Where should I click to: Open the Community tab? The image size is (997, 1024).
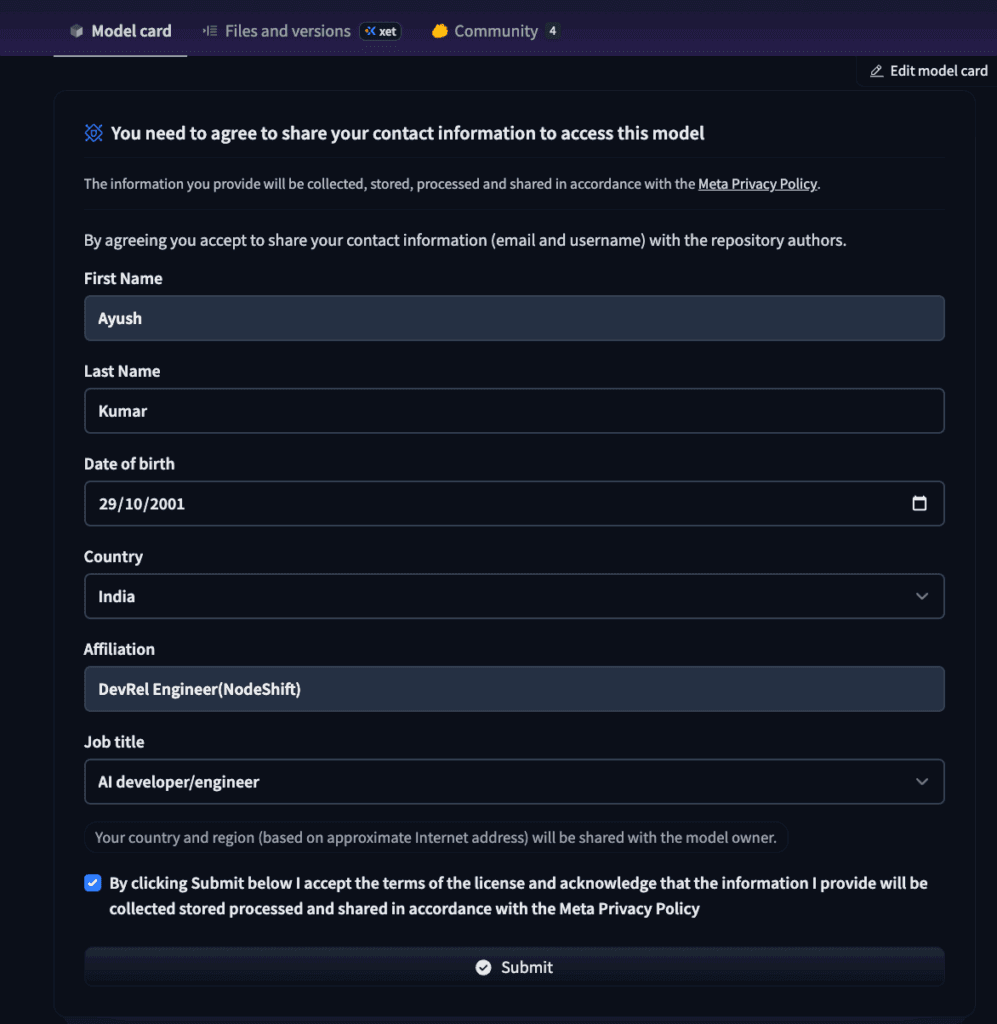pos(496,31)
